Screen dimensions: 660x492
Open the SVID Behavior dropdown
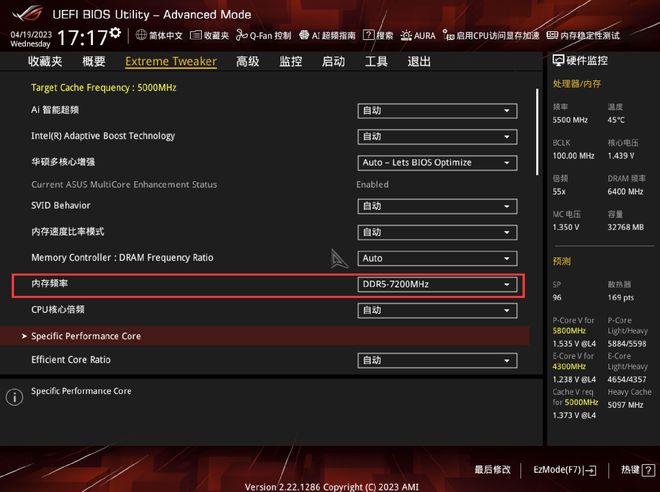(x=436, y=207)
